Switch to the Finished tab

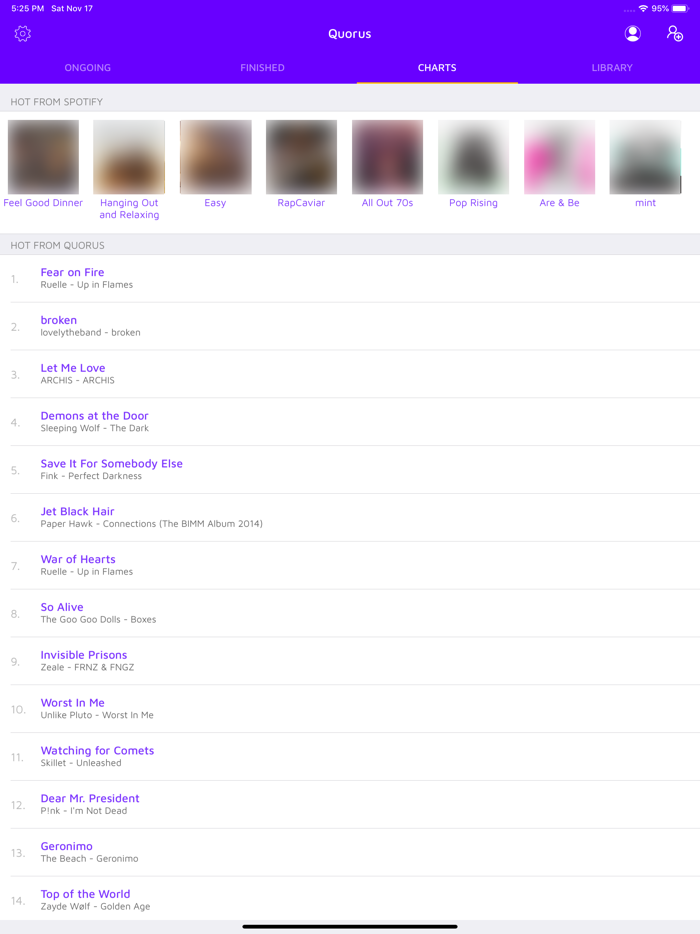tap(262, 67)
